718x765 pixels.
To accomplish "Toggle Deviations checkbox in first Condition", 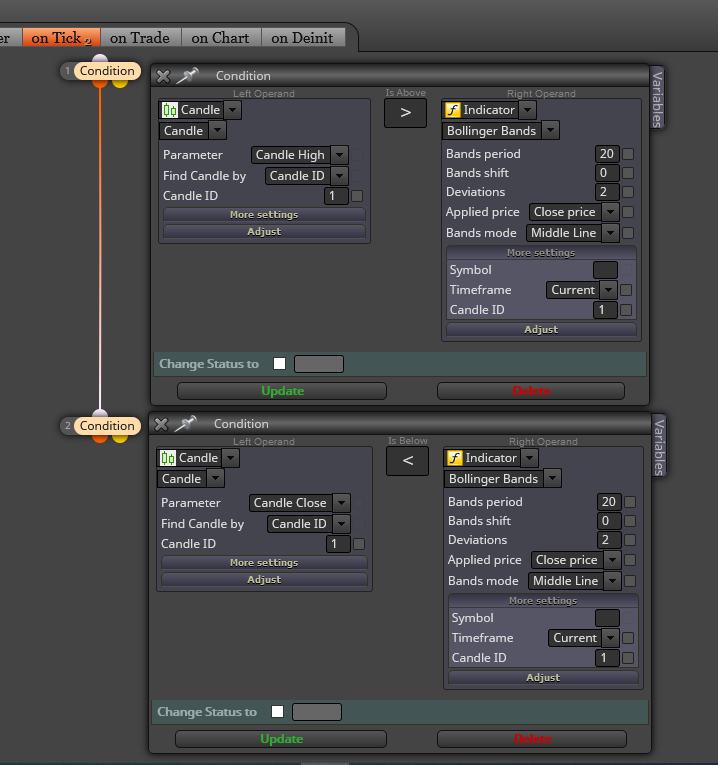I will click(x=628, y=192).
